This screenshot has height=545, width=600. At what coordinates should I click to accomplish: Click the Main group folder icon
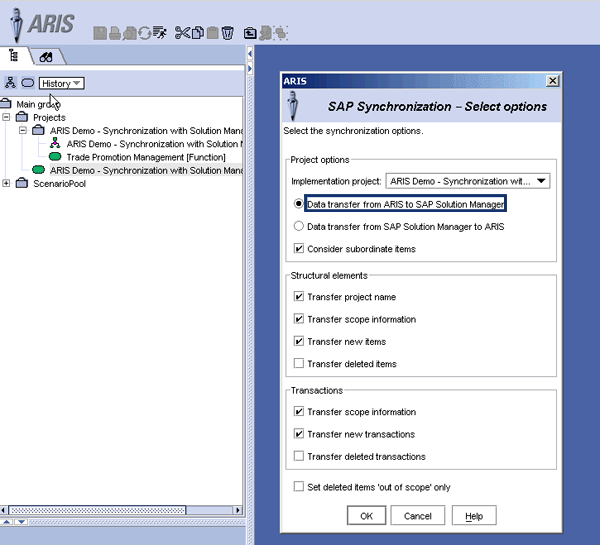pos(6,103)
